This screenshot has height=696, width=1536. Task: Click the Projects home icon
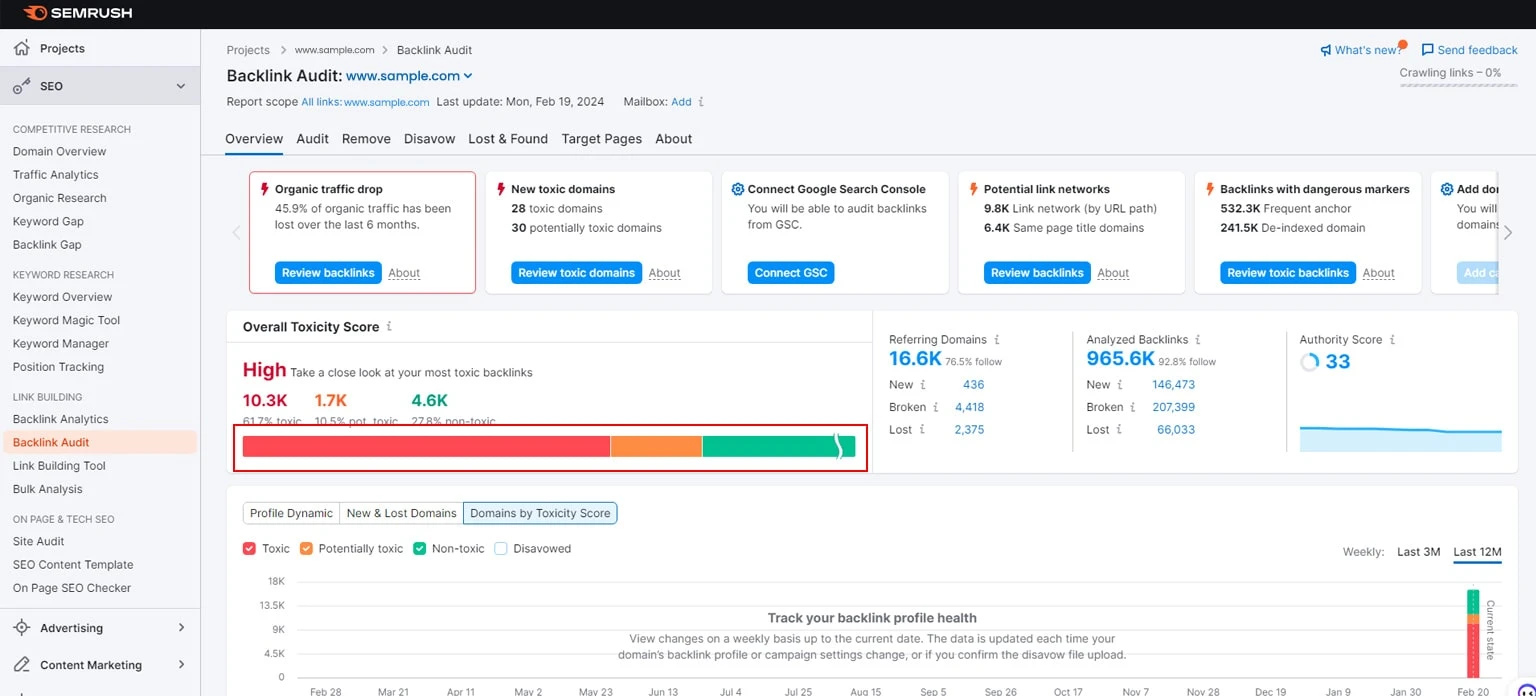(x=21, y=48)
